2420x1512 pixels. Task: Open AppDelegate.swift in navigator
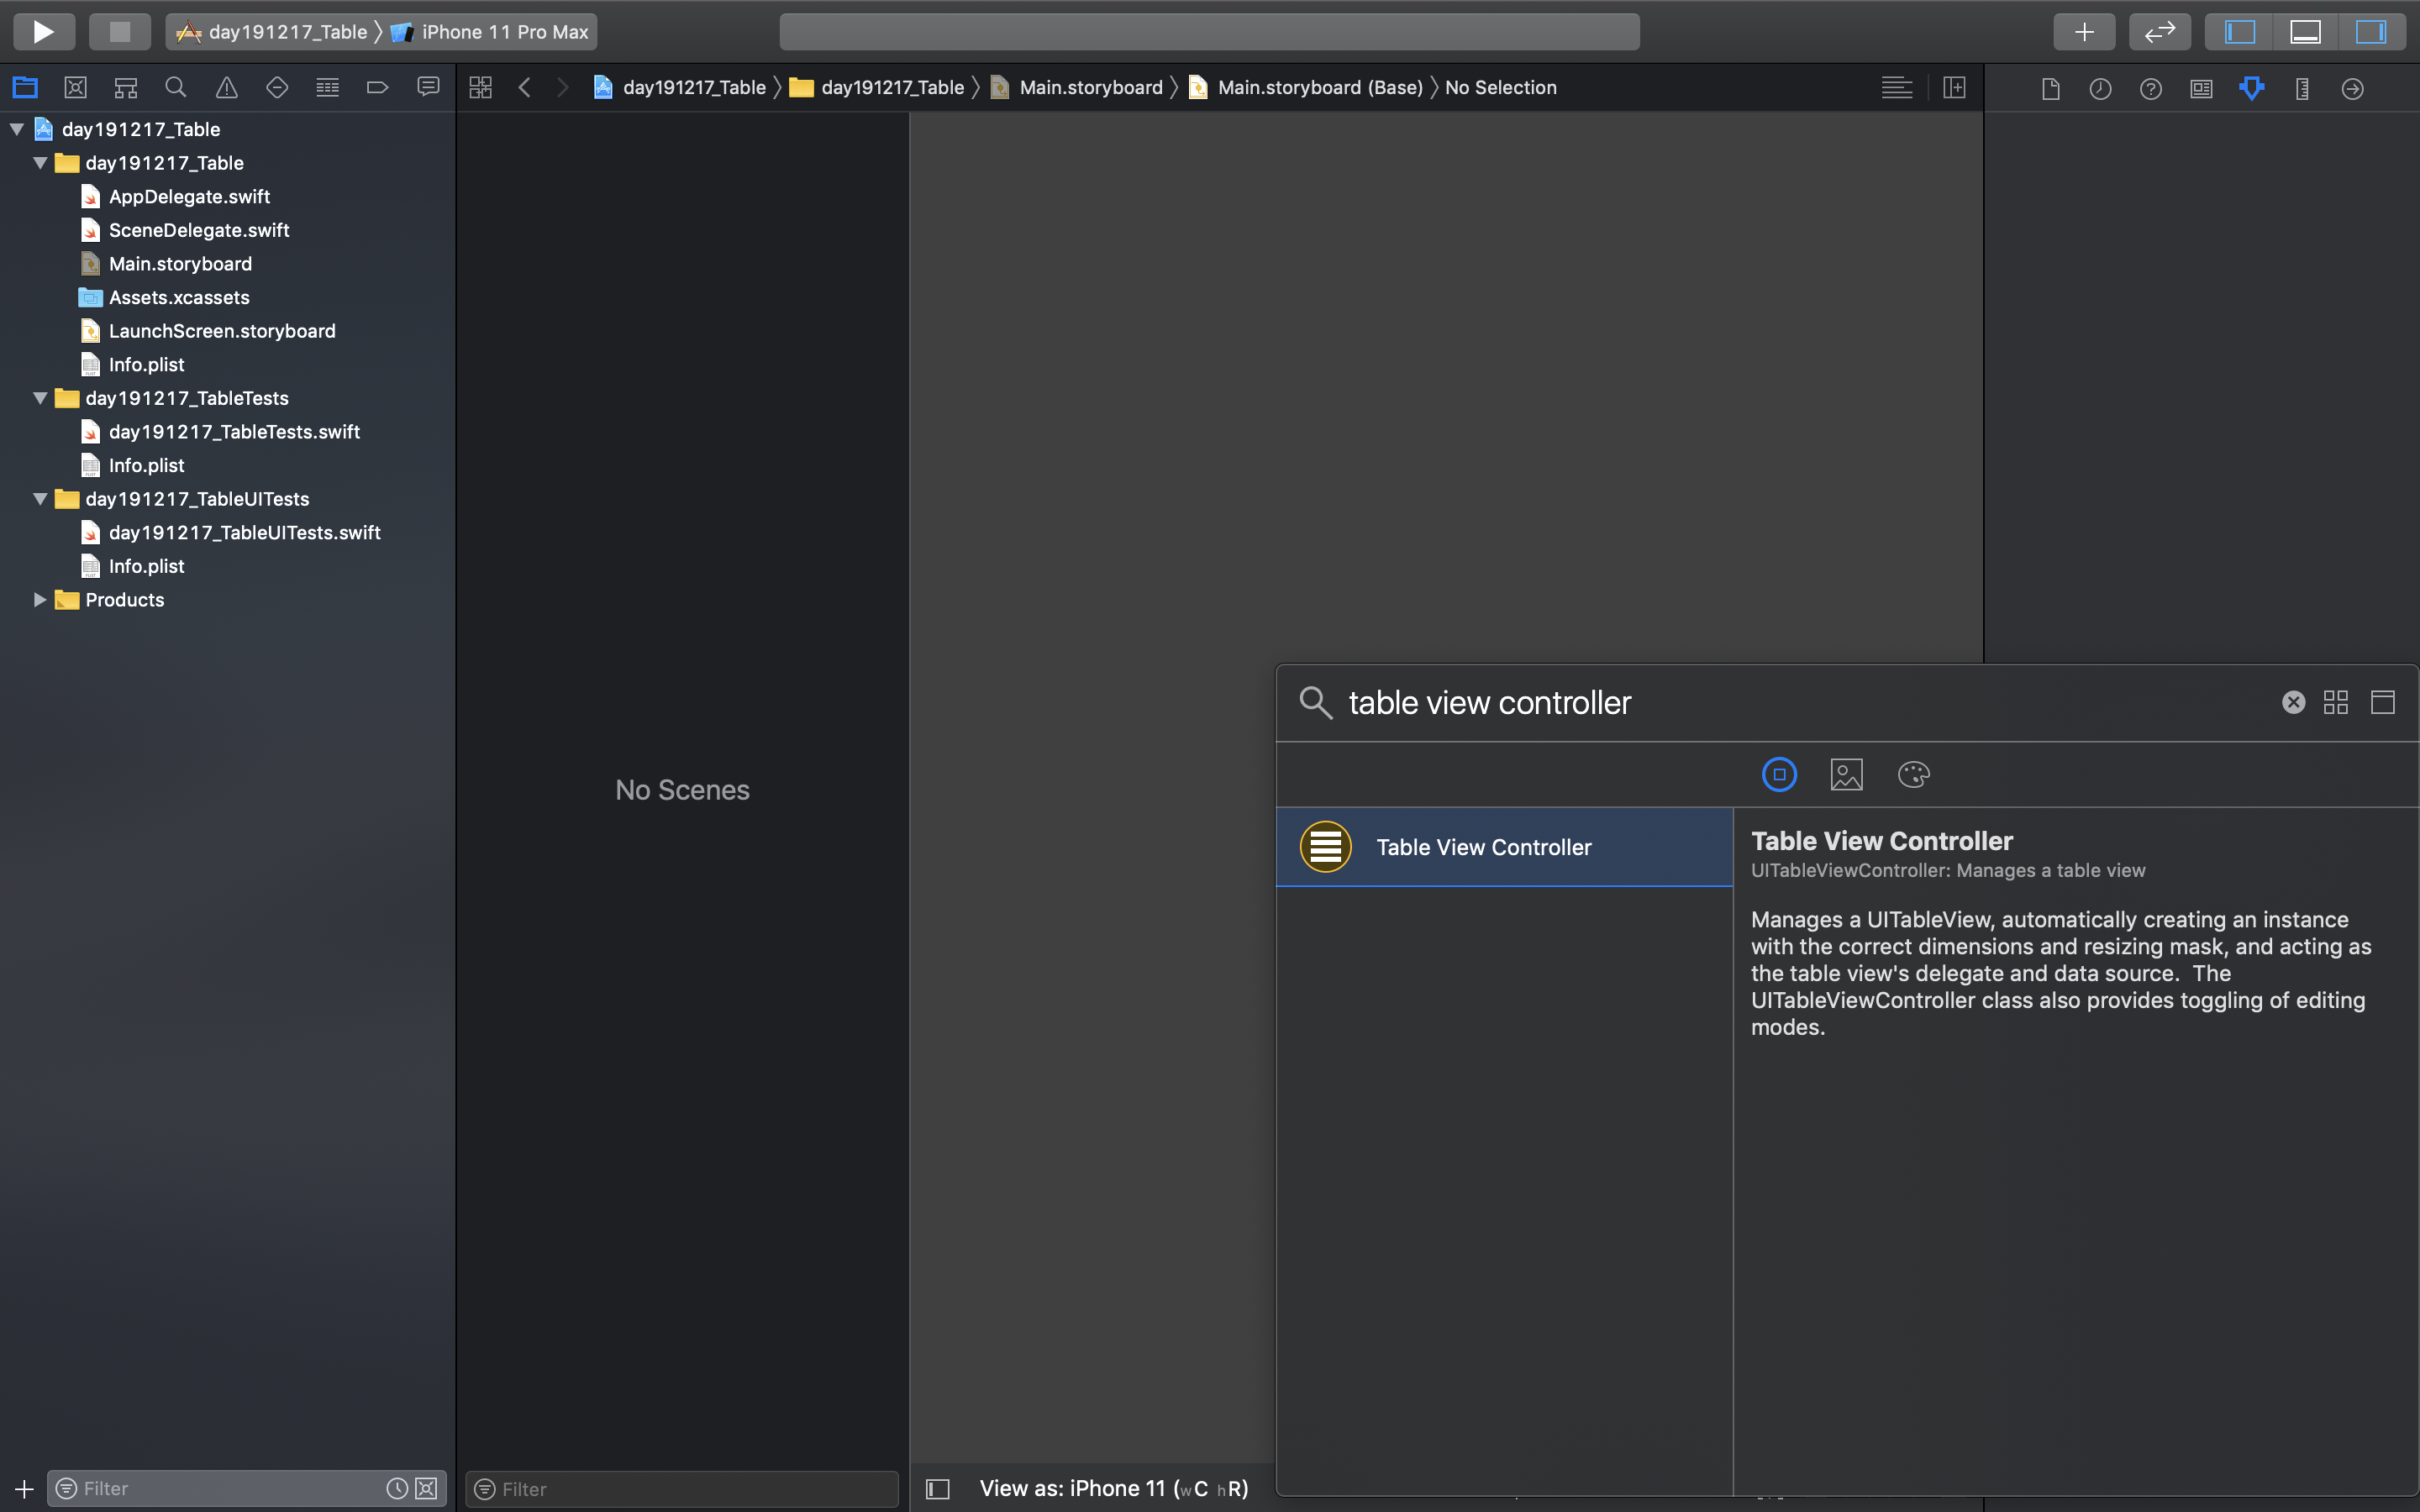coord(189,197)
